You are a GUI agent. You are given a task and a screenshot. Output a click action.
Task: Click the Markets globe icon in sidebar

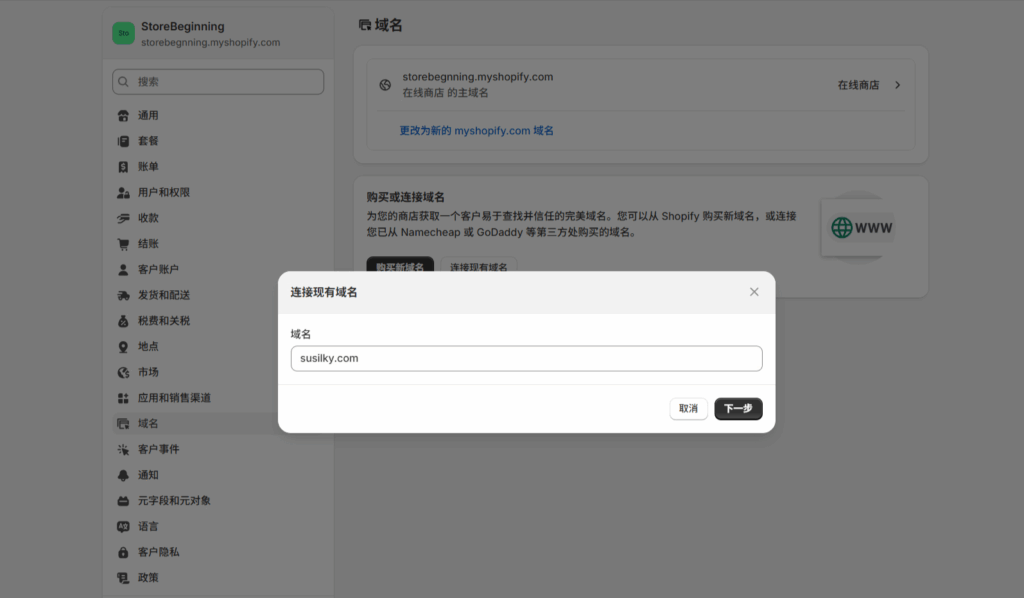[123, 372]
